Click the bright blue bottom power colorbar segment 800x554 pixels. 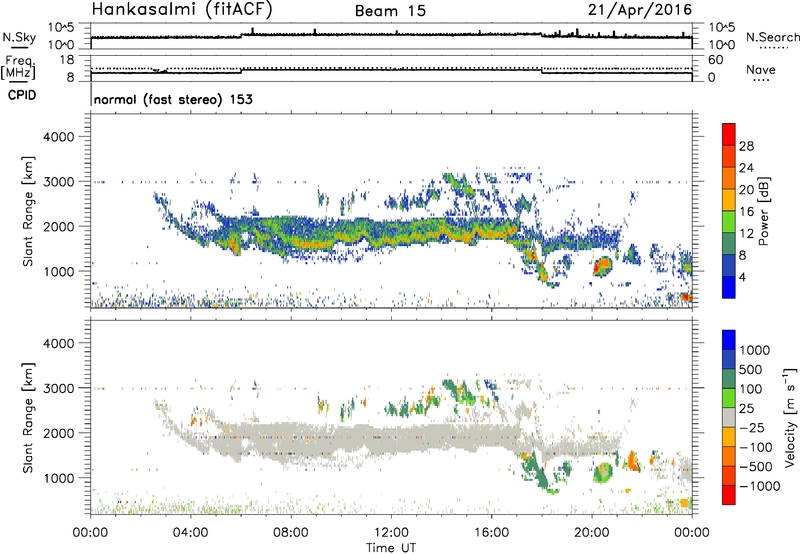[x=729, y=287]
